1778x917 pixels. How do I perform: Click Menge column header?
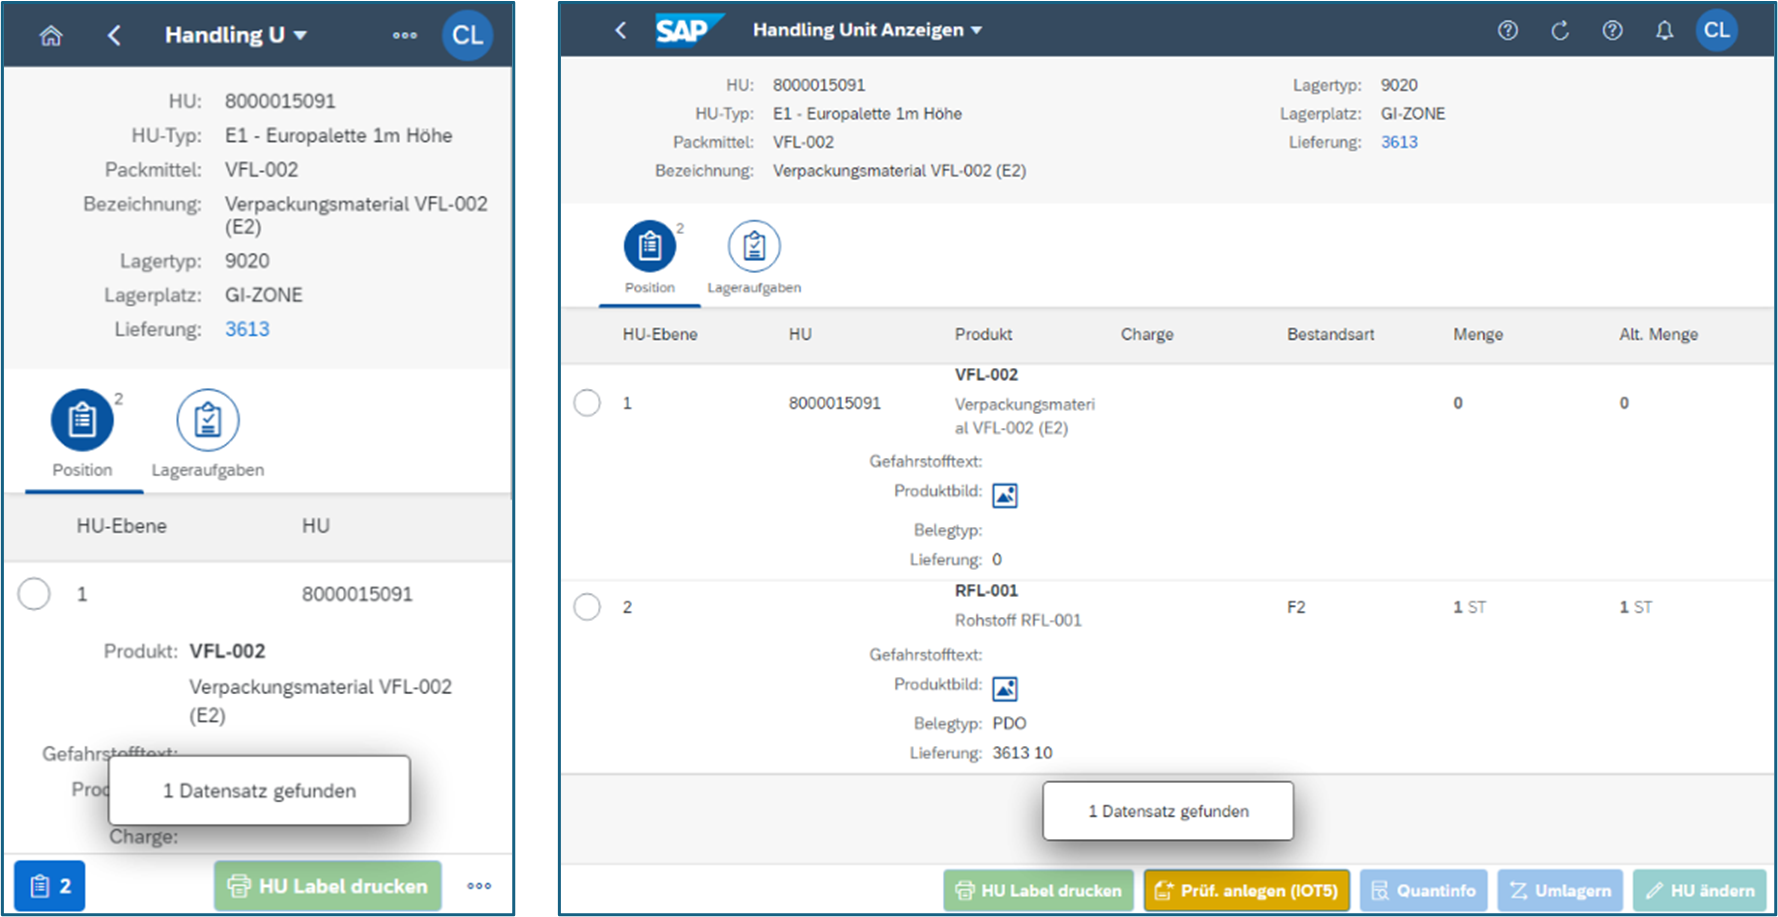coord(1478,334)
